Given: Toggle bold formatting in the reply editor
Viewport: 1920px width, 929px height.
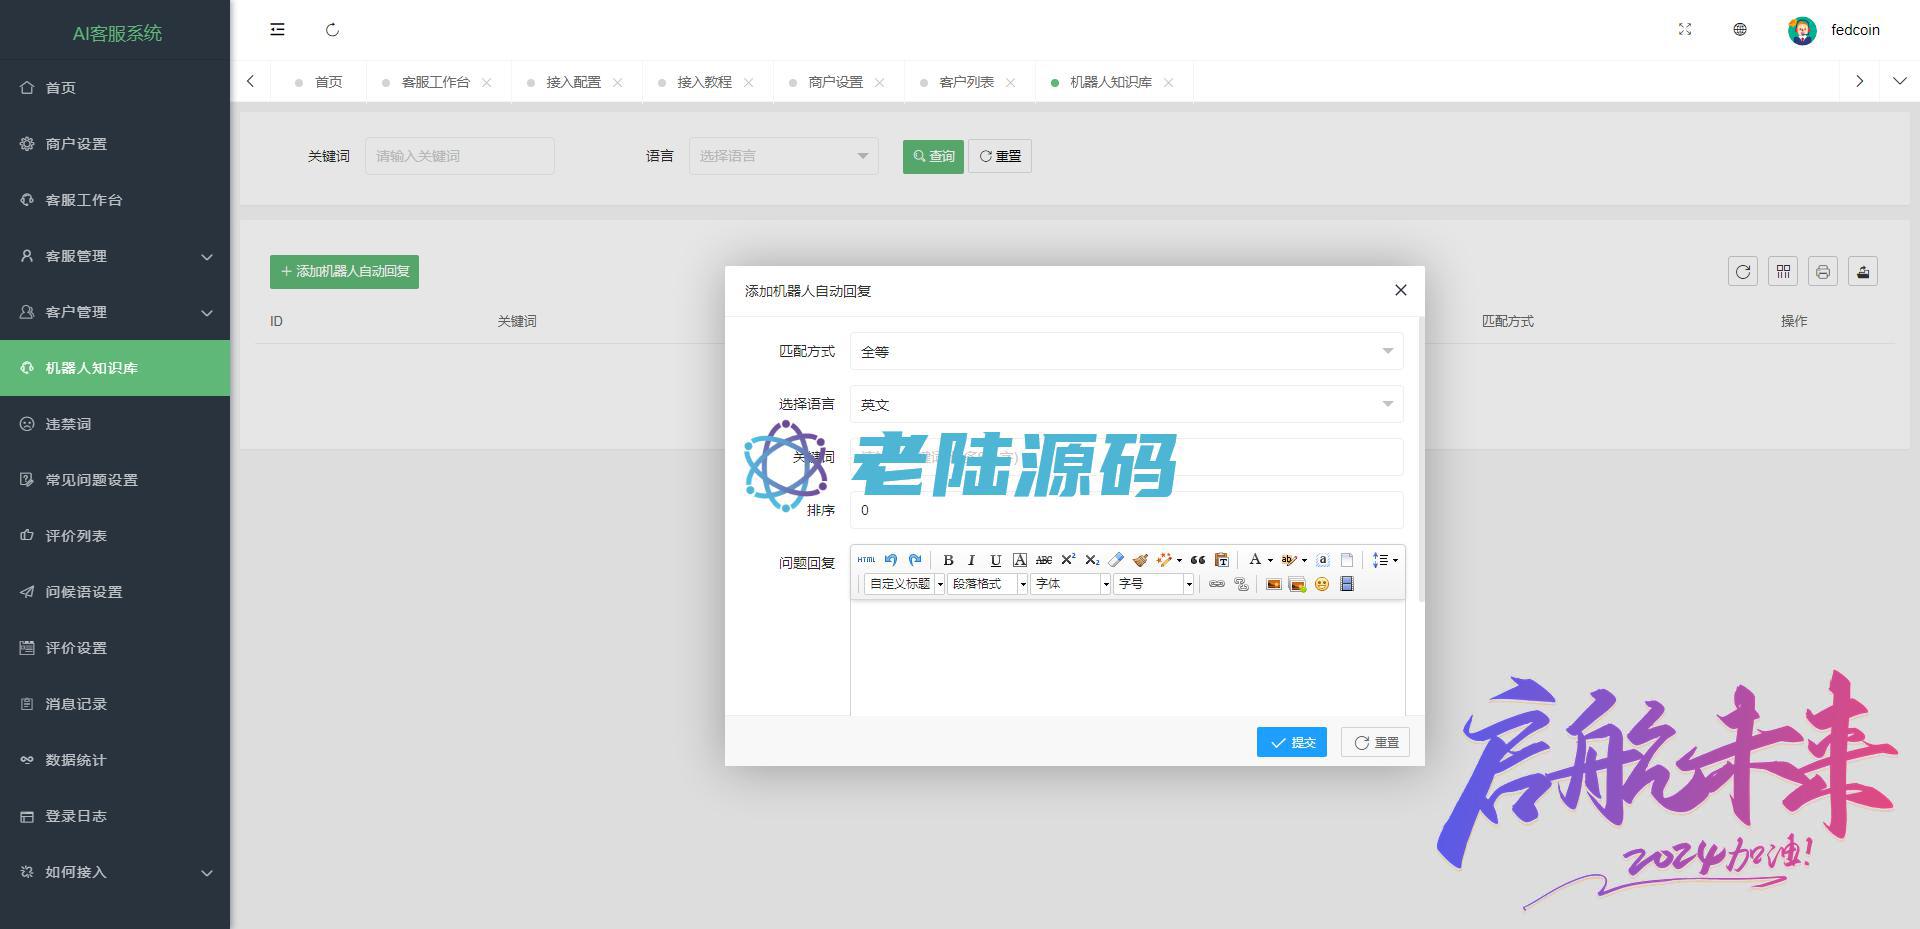Looking at the screenshot, I should [x=948, y=560].
